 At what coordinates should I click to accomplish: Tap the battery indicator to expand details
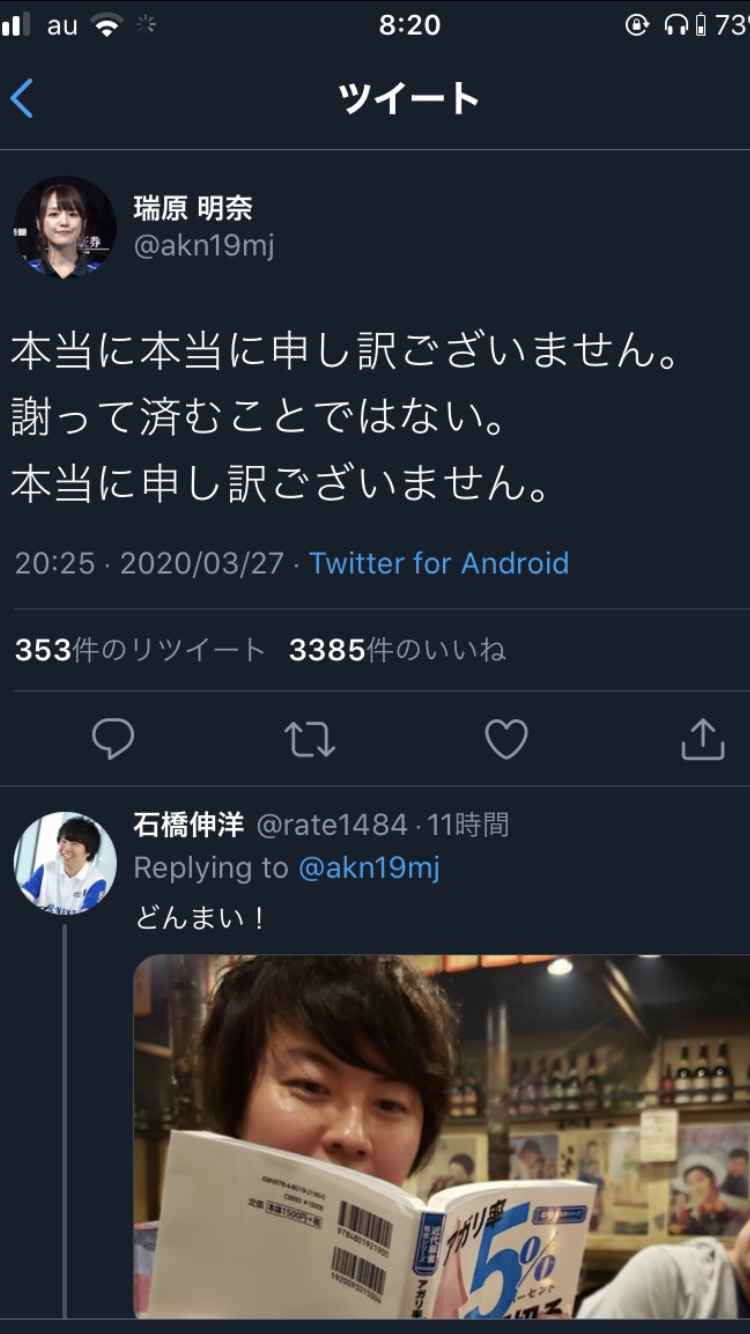point(700,25)
